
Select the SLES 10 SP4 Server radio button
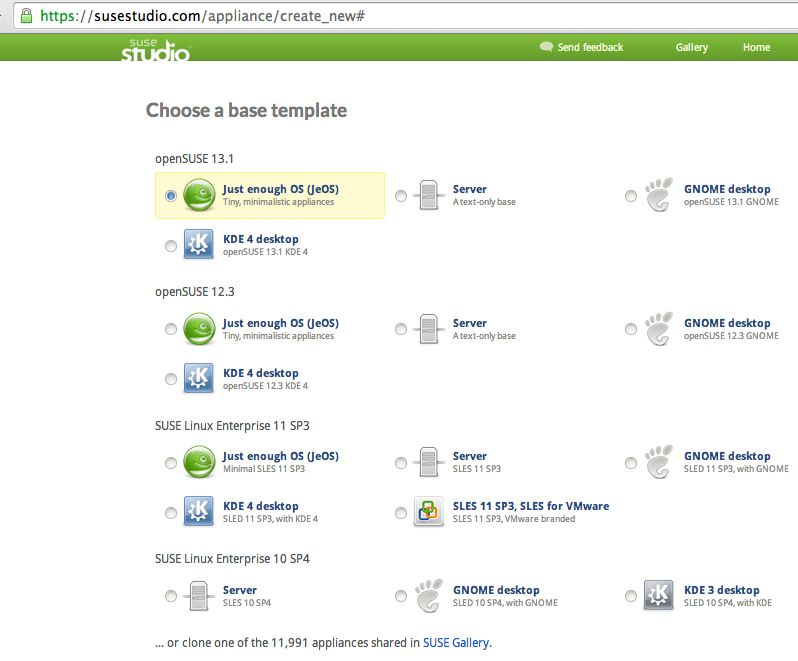[171, 596]
